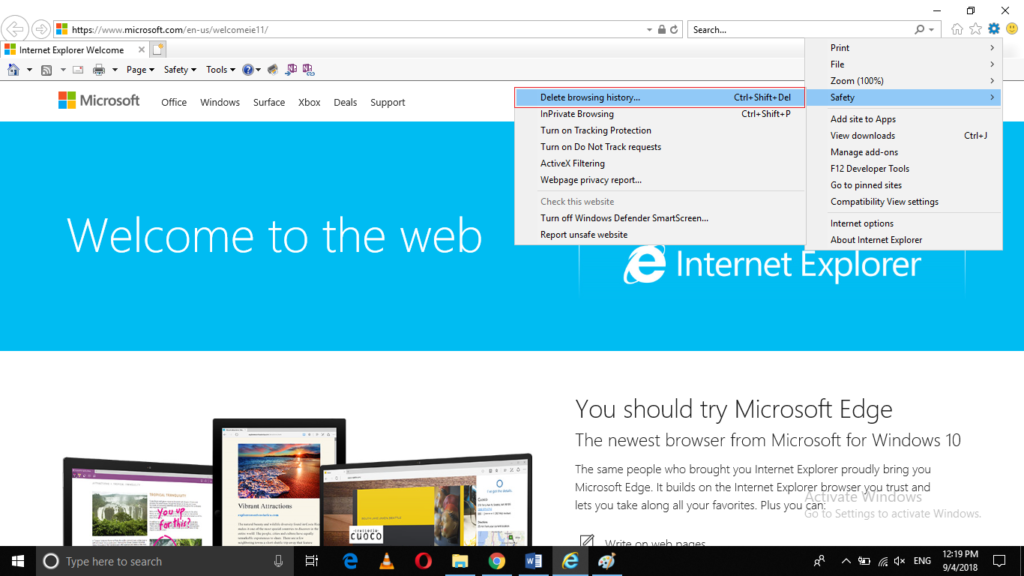The height and width of the screenshot is (576, 1024).
Task: Open Favorites with the star icon
Action: click(976, 29)
